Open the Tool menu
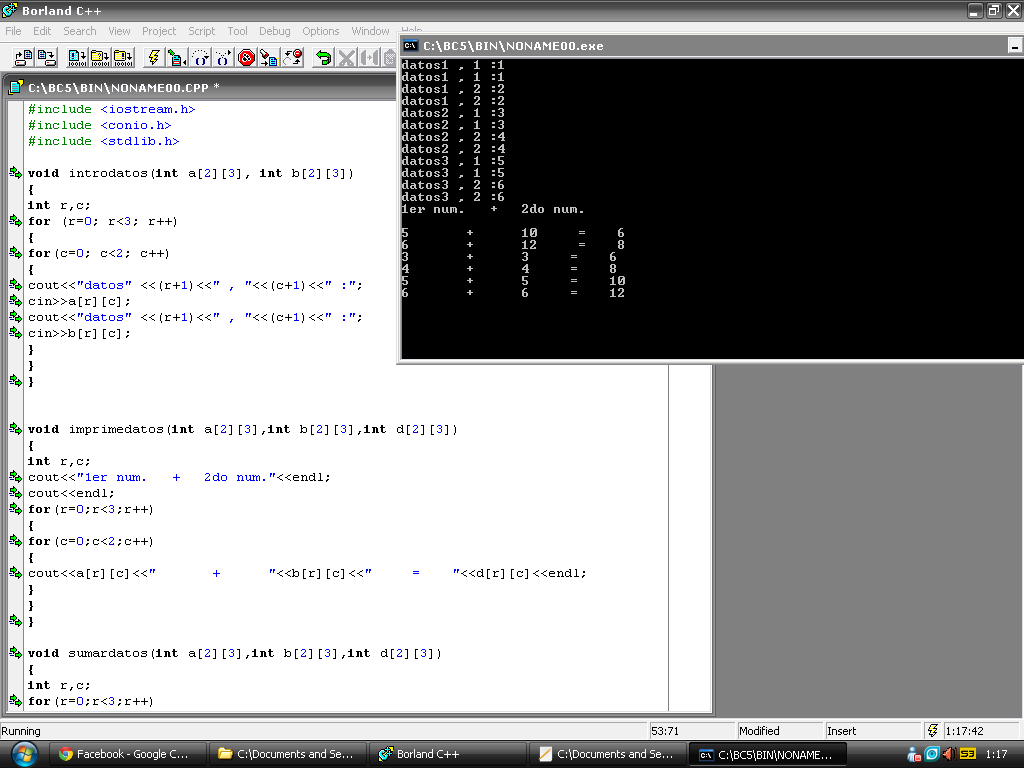Image resolution: width=1024 pixels, height=768 pixels. pyautogui.click(x=237, y=31)
